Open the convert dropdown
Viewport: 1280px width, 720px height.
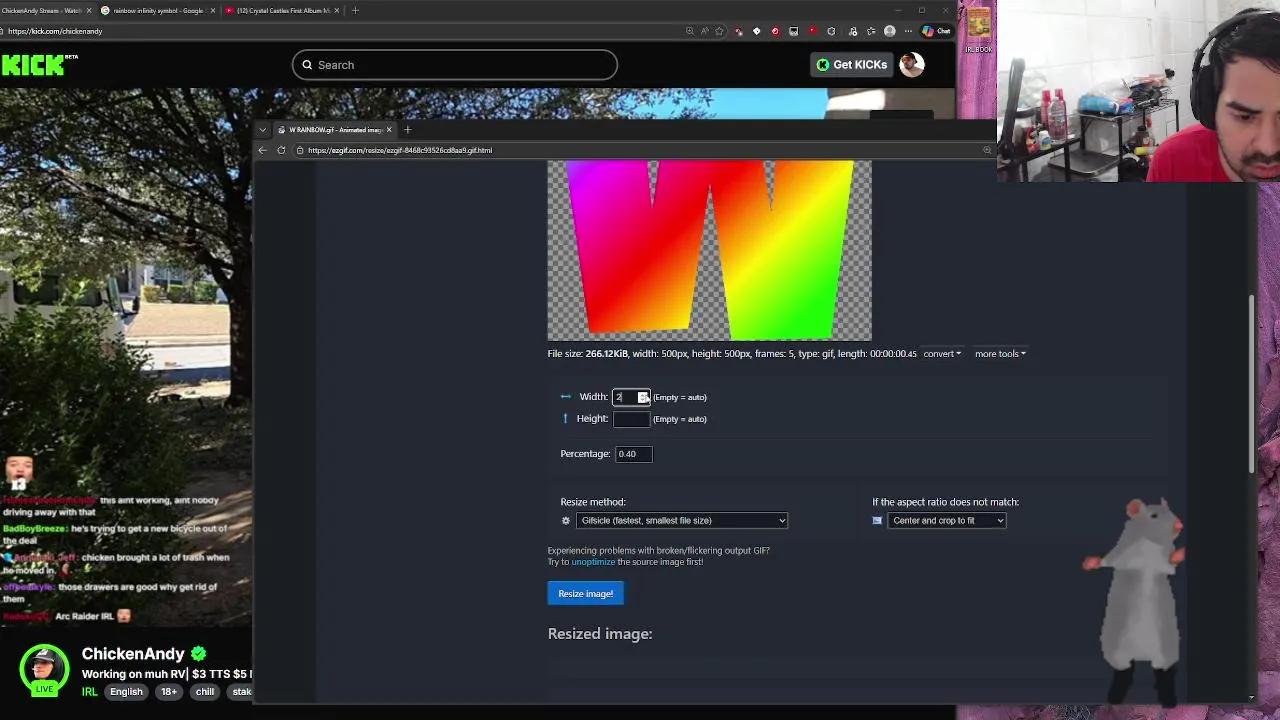click(x=942, y=354)
